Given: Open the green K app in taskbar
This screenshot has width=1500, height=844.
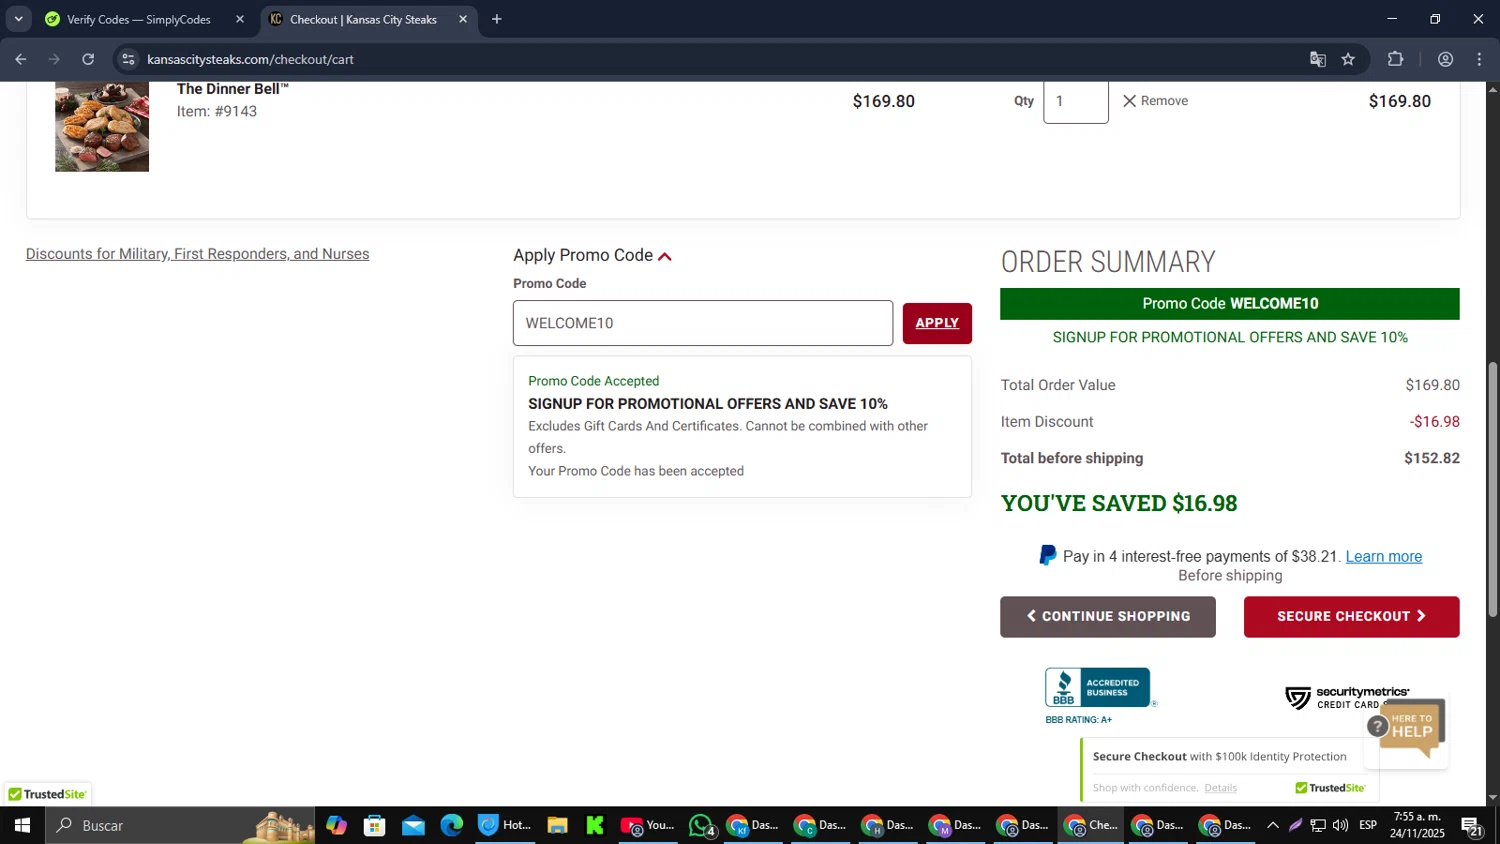Looking at the screenshot, I should click(x=595, y=825).
